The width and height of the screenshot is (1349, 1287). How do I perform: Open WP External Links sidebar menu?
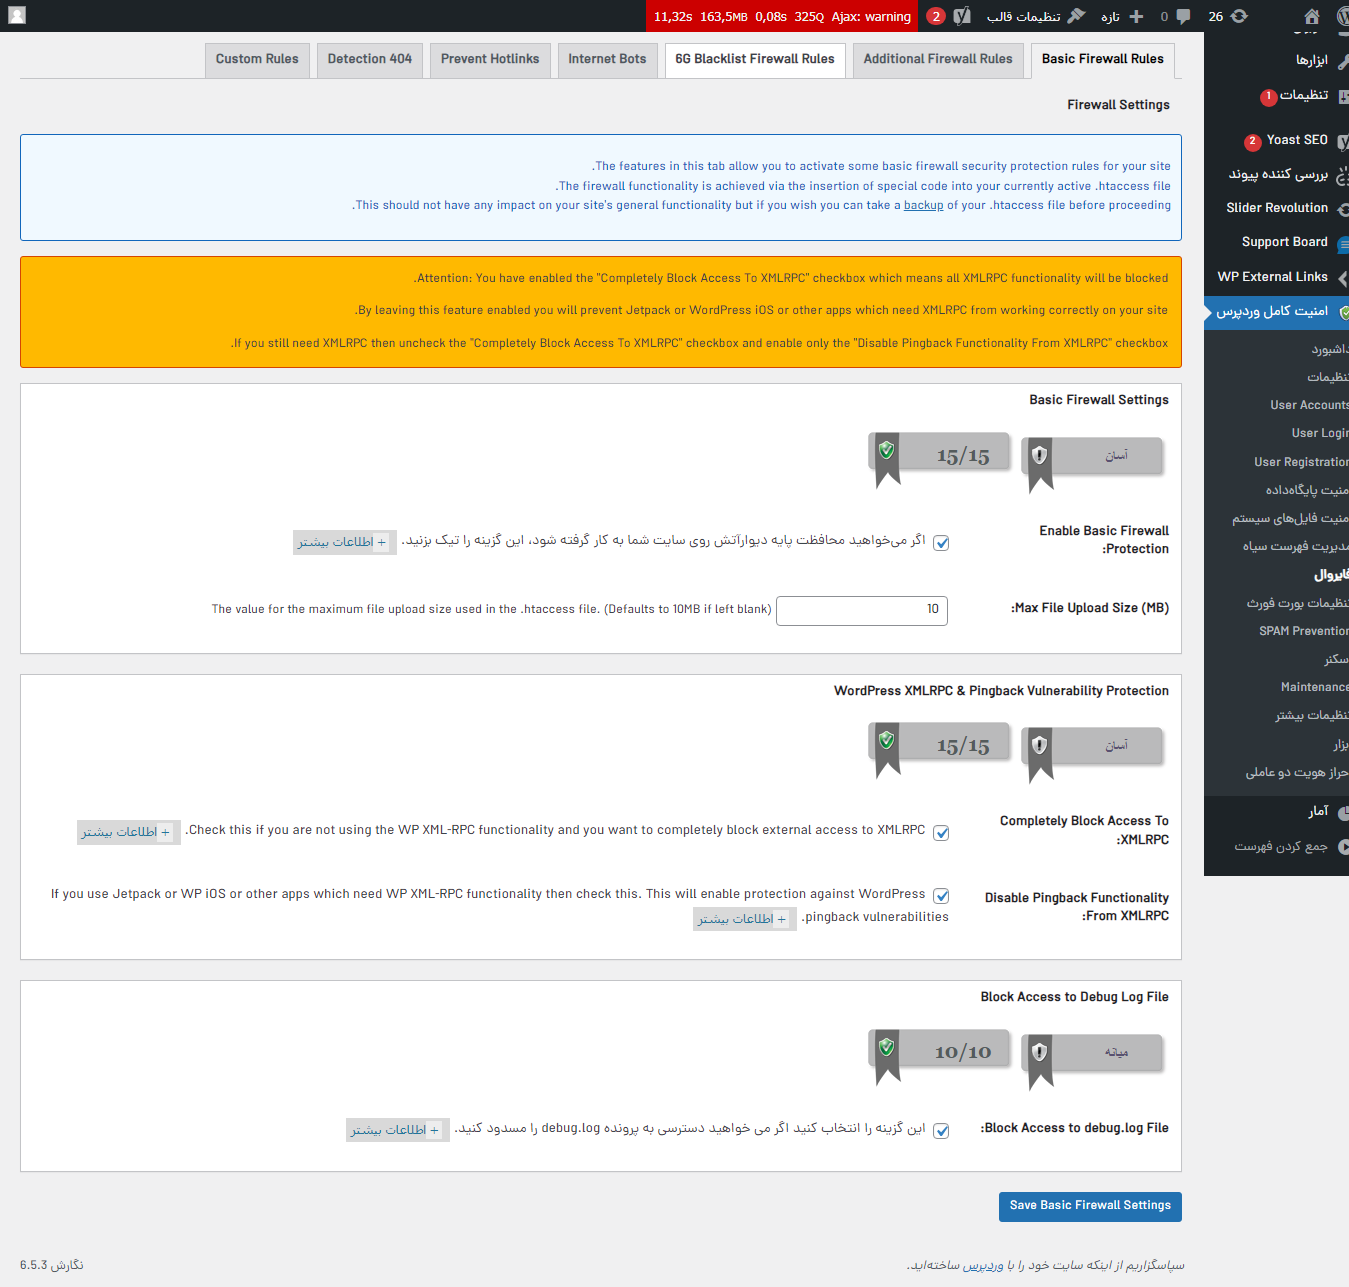(1272, 277)
